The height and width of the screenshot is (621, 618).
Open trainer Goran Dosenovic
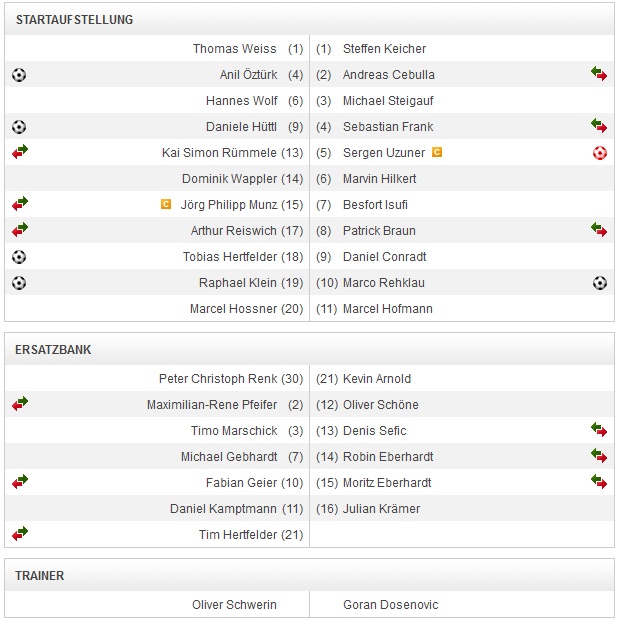tap(390, 605)
